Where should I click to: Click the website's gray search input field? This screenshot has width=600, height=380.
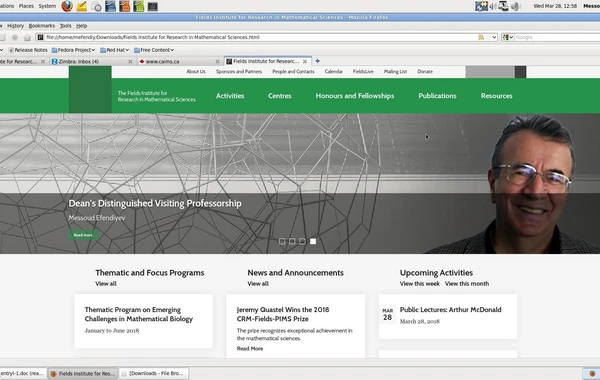(x=490, y=72)
